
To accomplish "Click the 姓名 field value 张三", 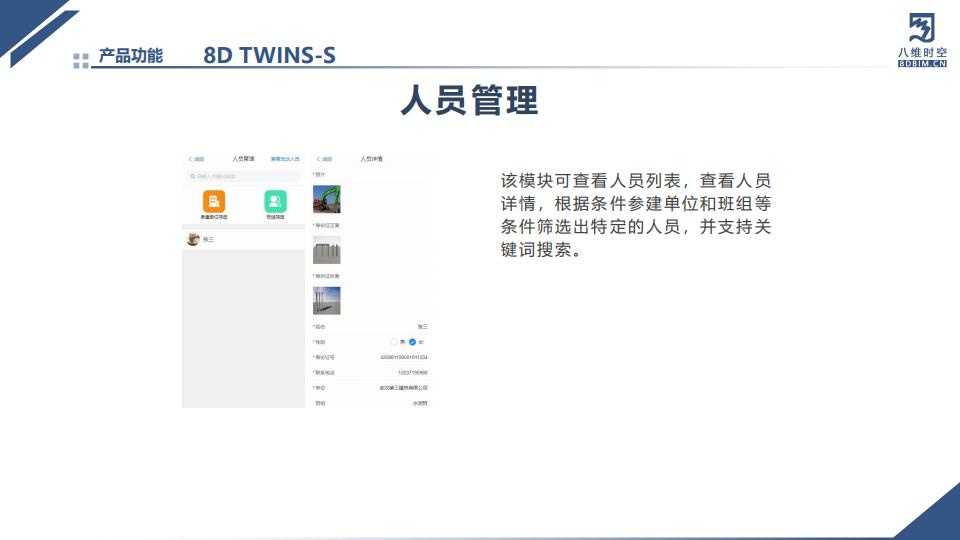I will point(422,327).
